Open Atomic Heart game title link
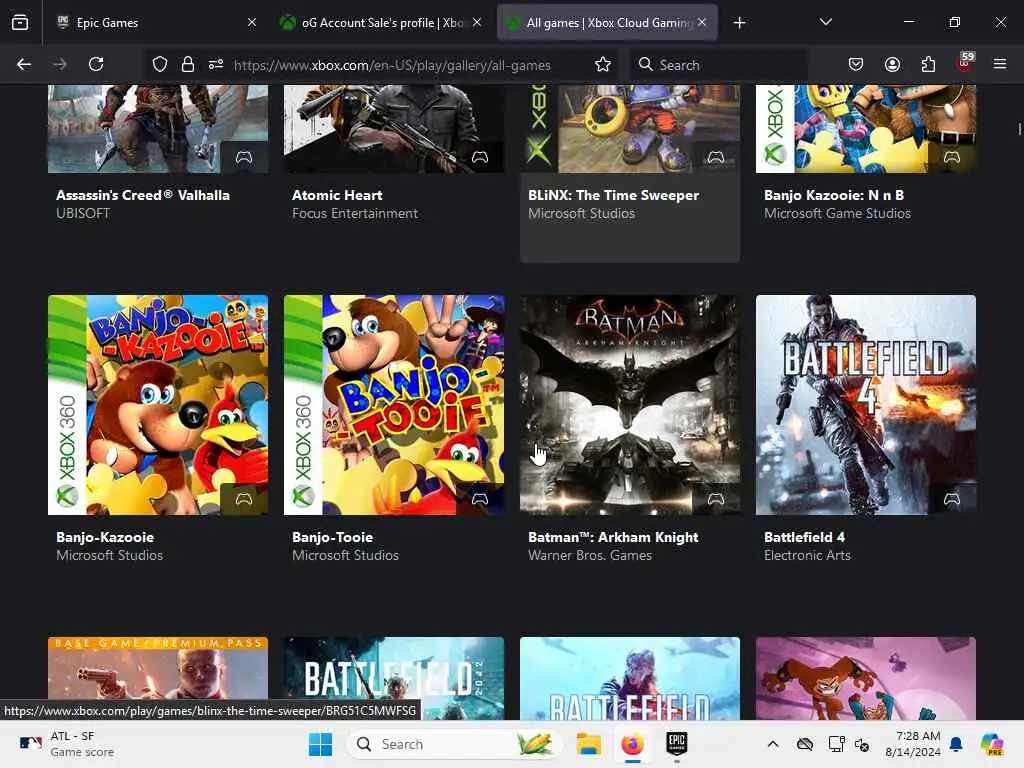Screen dimensions: 1024x768 337,195
